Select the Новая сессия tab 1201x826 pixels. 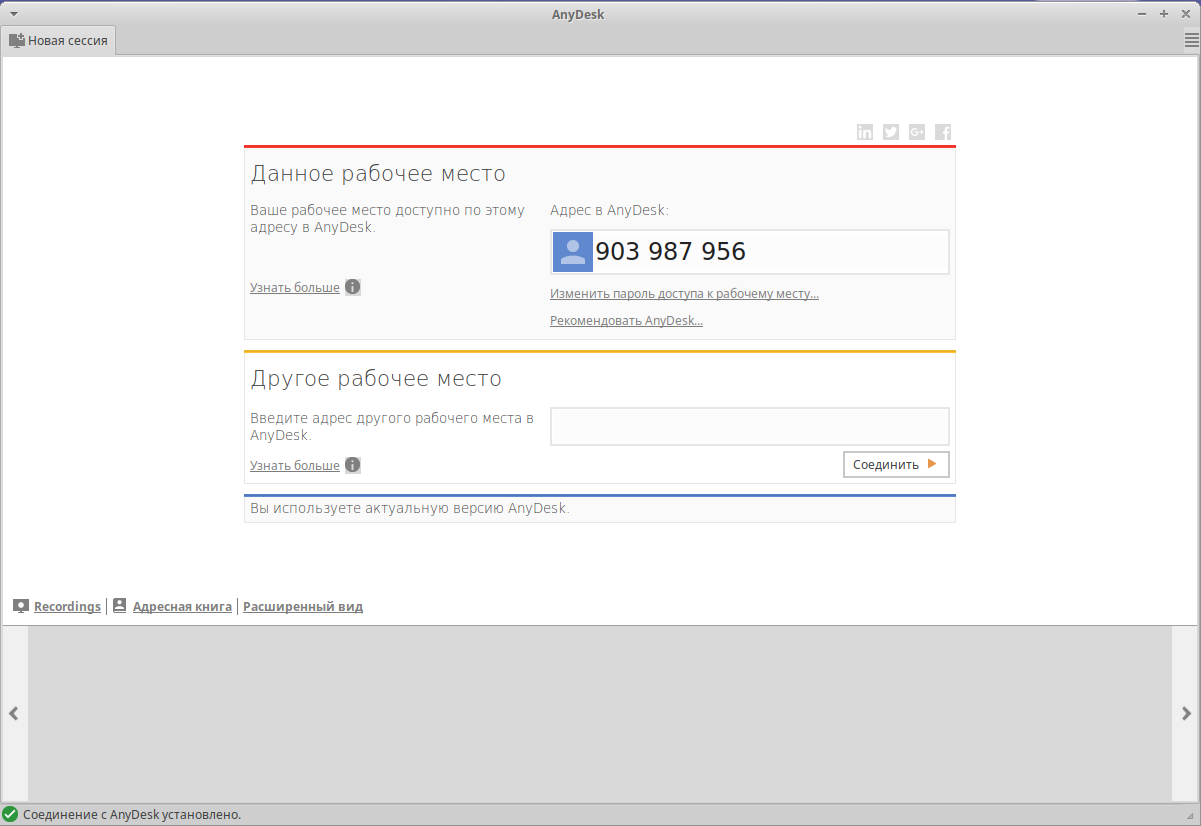59,41
